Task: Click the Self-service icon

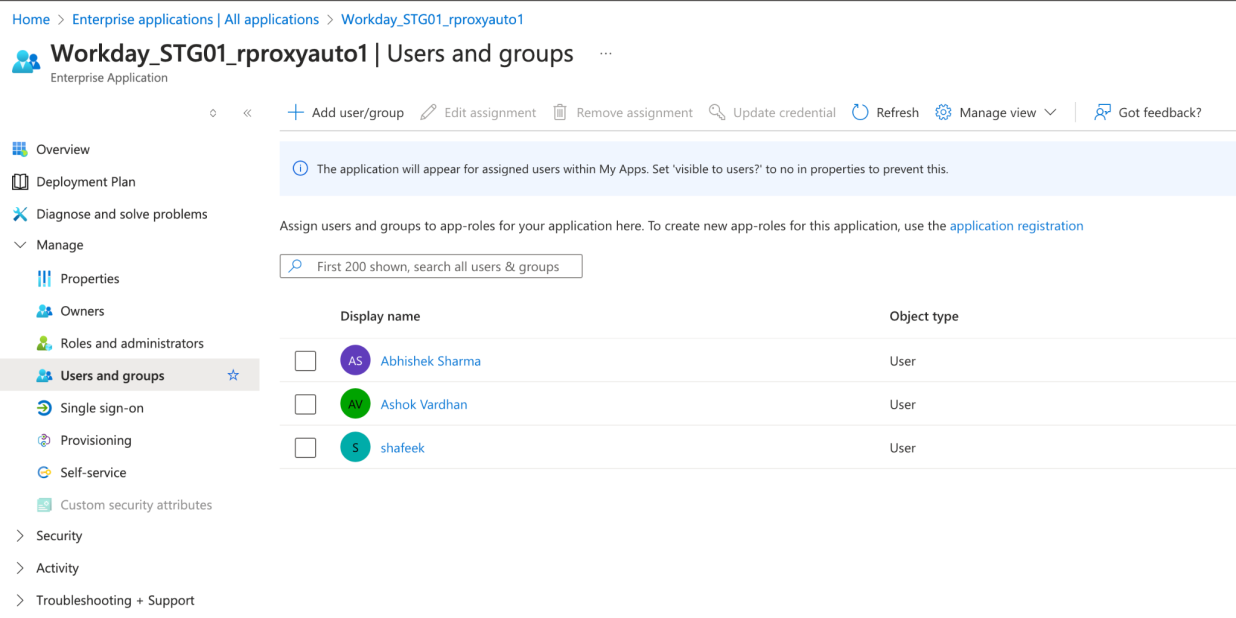Action: tap(44, 473)
